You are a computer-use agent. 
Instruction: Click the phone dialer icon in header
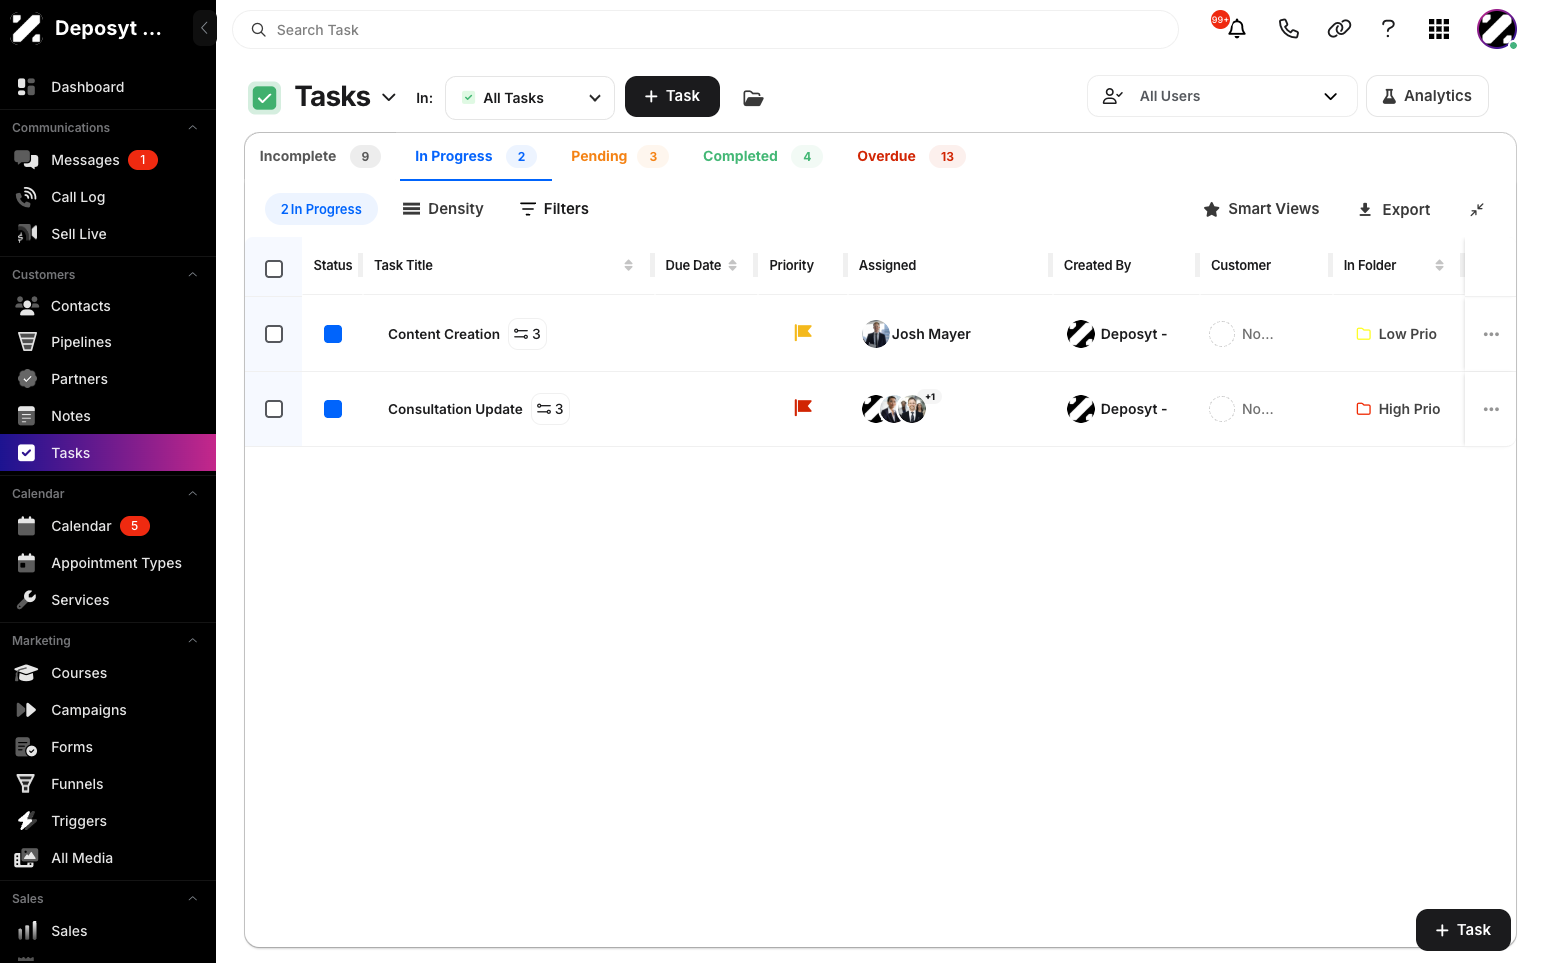[x=1288, y=29]
